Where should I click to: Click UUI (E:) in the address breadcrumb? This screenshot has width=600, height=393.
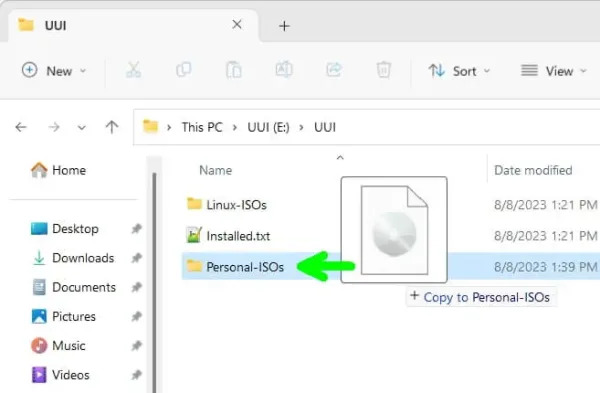point(268,127)
